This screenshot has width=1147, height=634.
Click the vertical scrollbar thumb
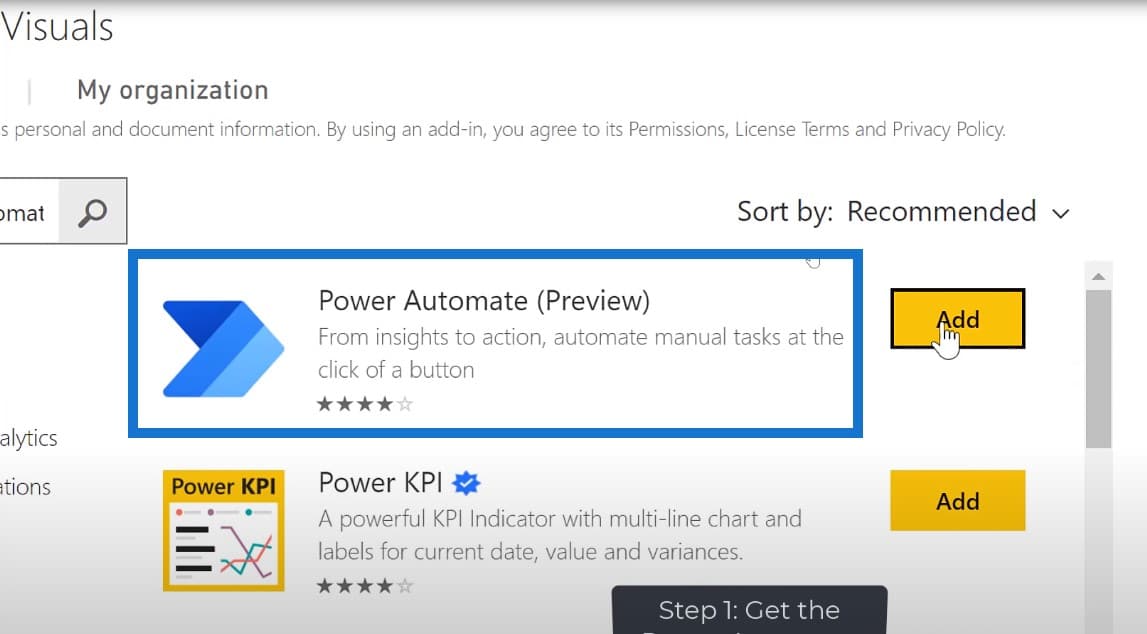[1098, 369]
